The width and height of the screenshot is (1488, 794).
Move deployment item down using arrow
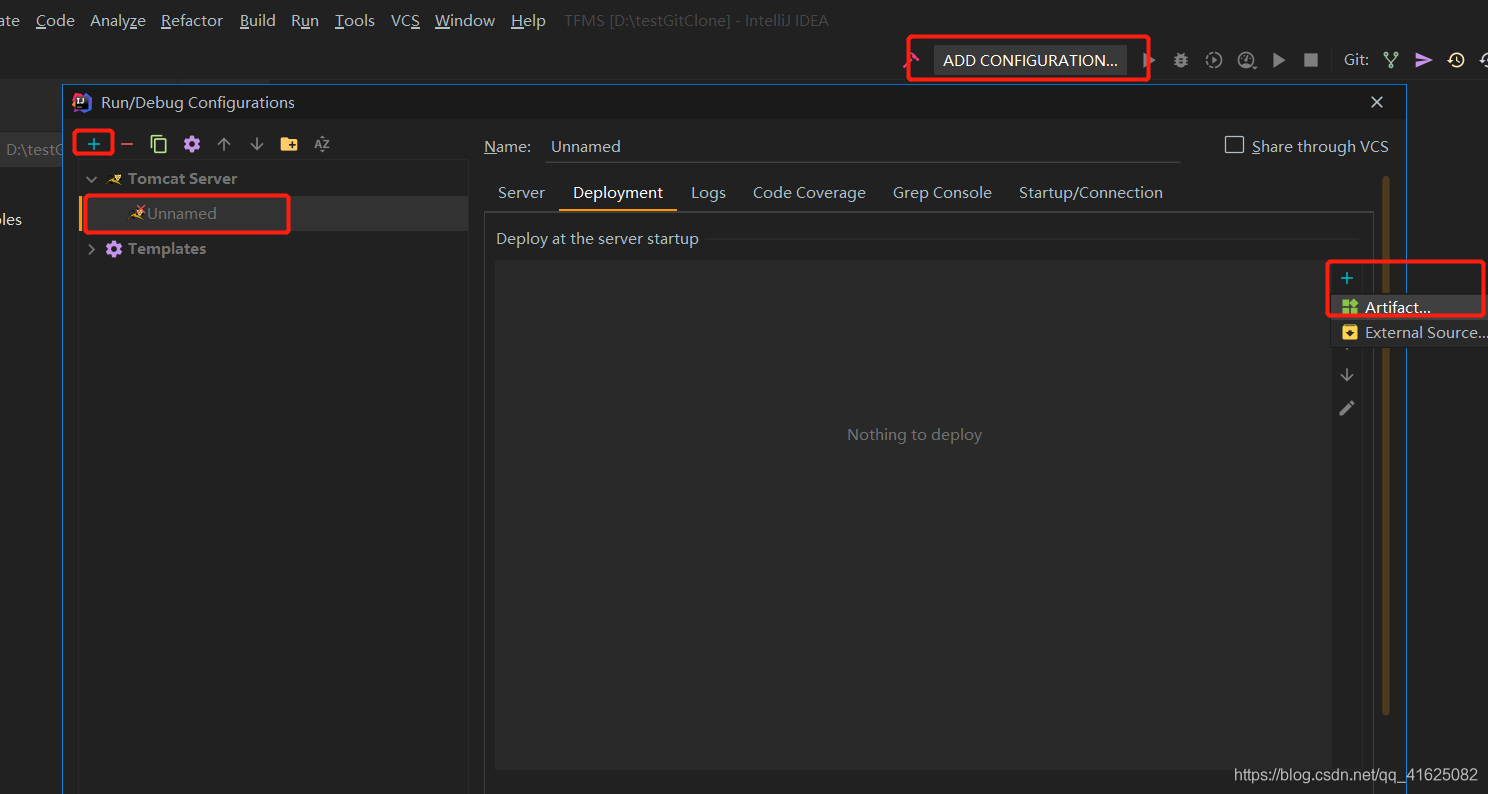(x=1347, y=375)
